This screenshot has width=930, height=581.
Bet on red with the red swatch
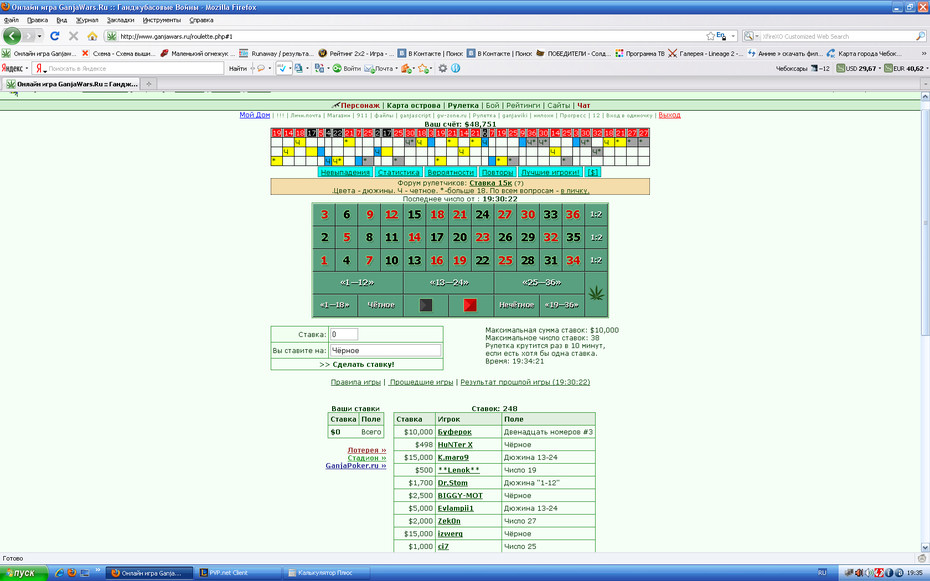pyautogui.click(x=470, y=305)
